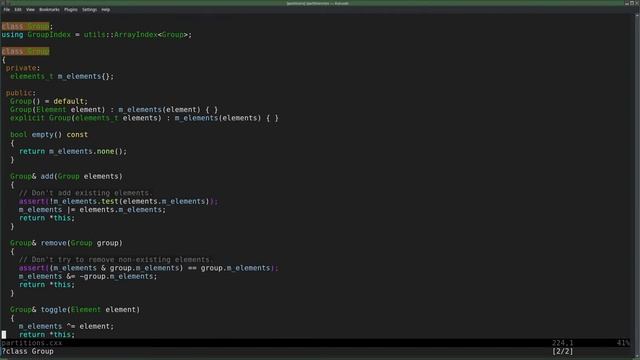Open the Settings menu
Screen dimensions: 640x360
[x=89, y=9]
